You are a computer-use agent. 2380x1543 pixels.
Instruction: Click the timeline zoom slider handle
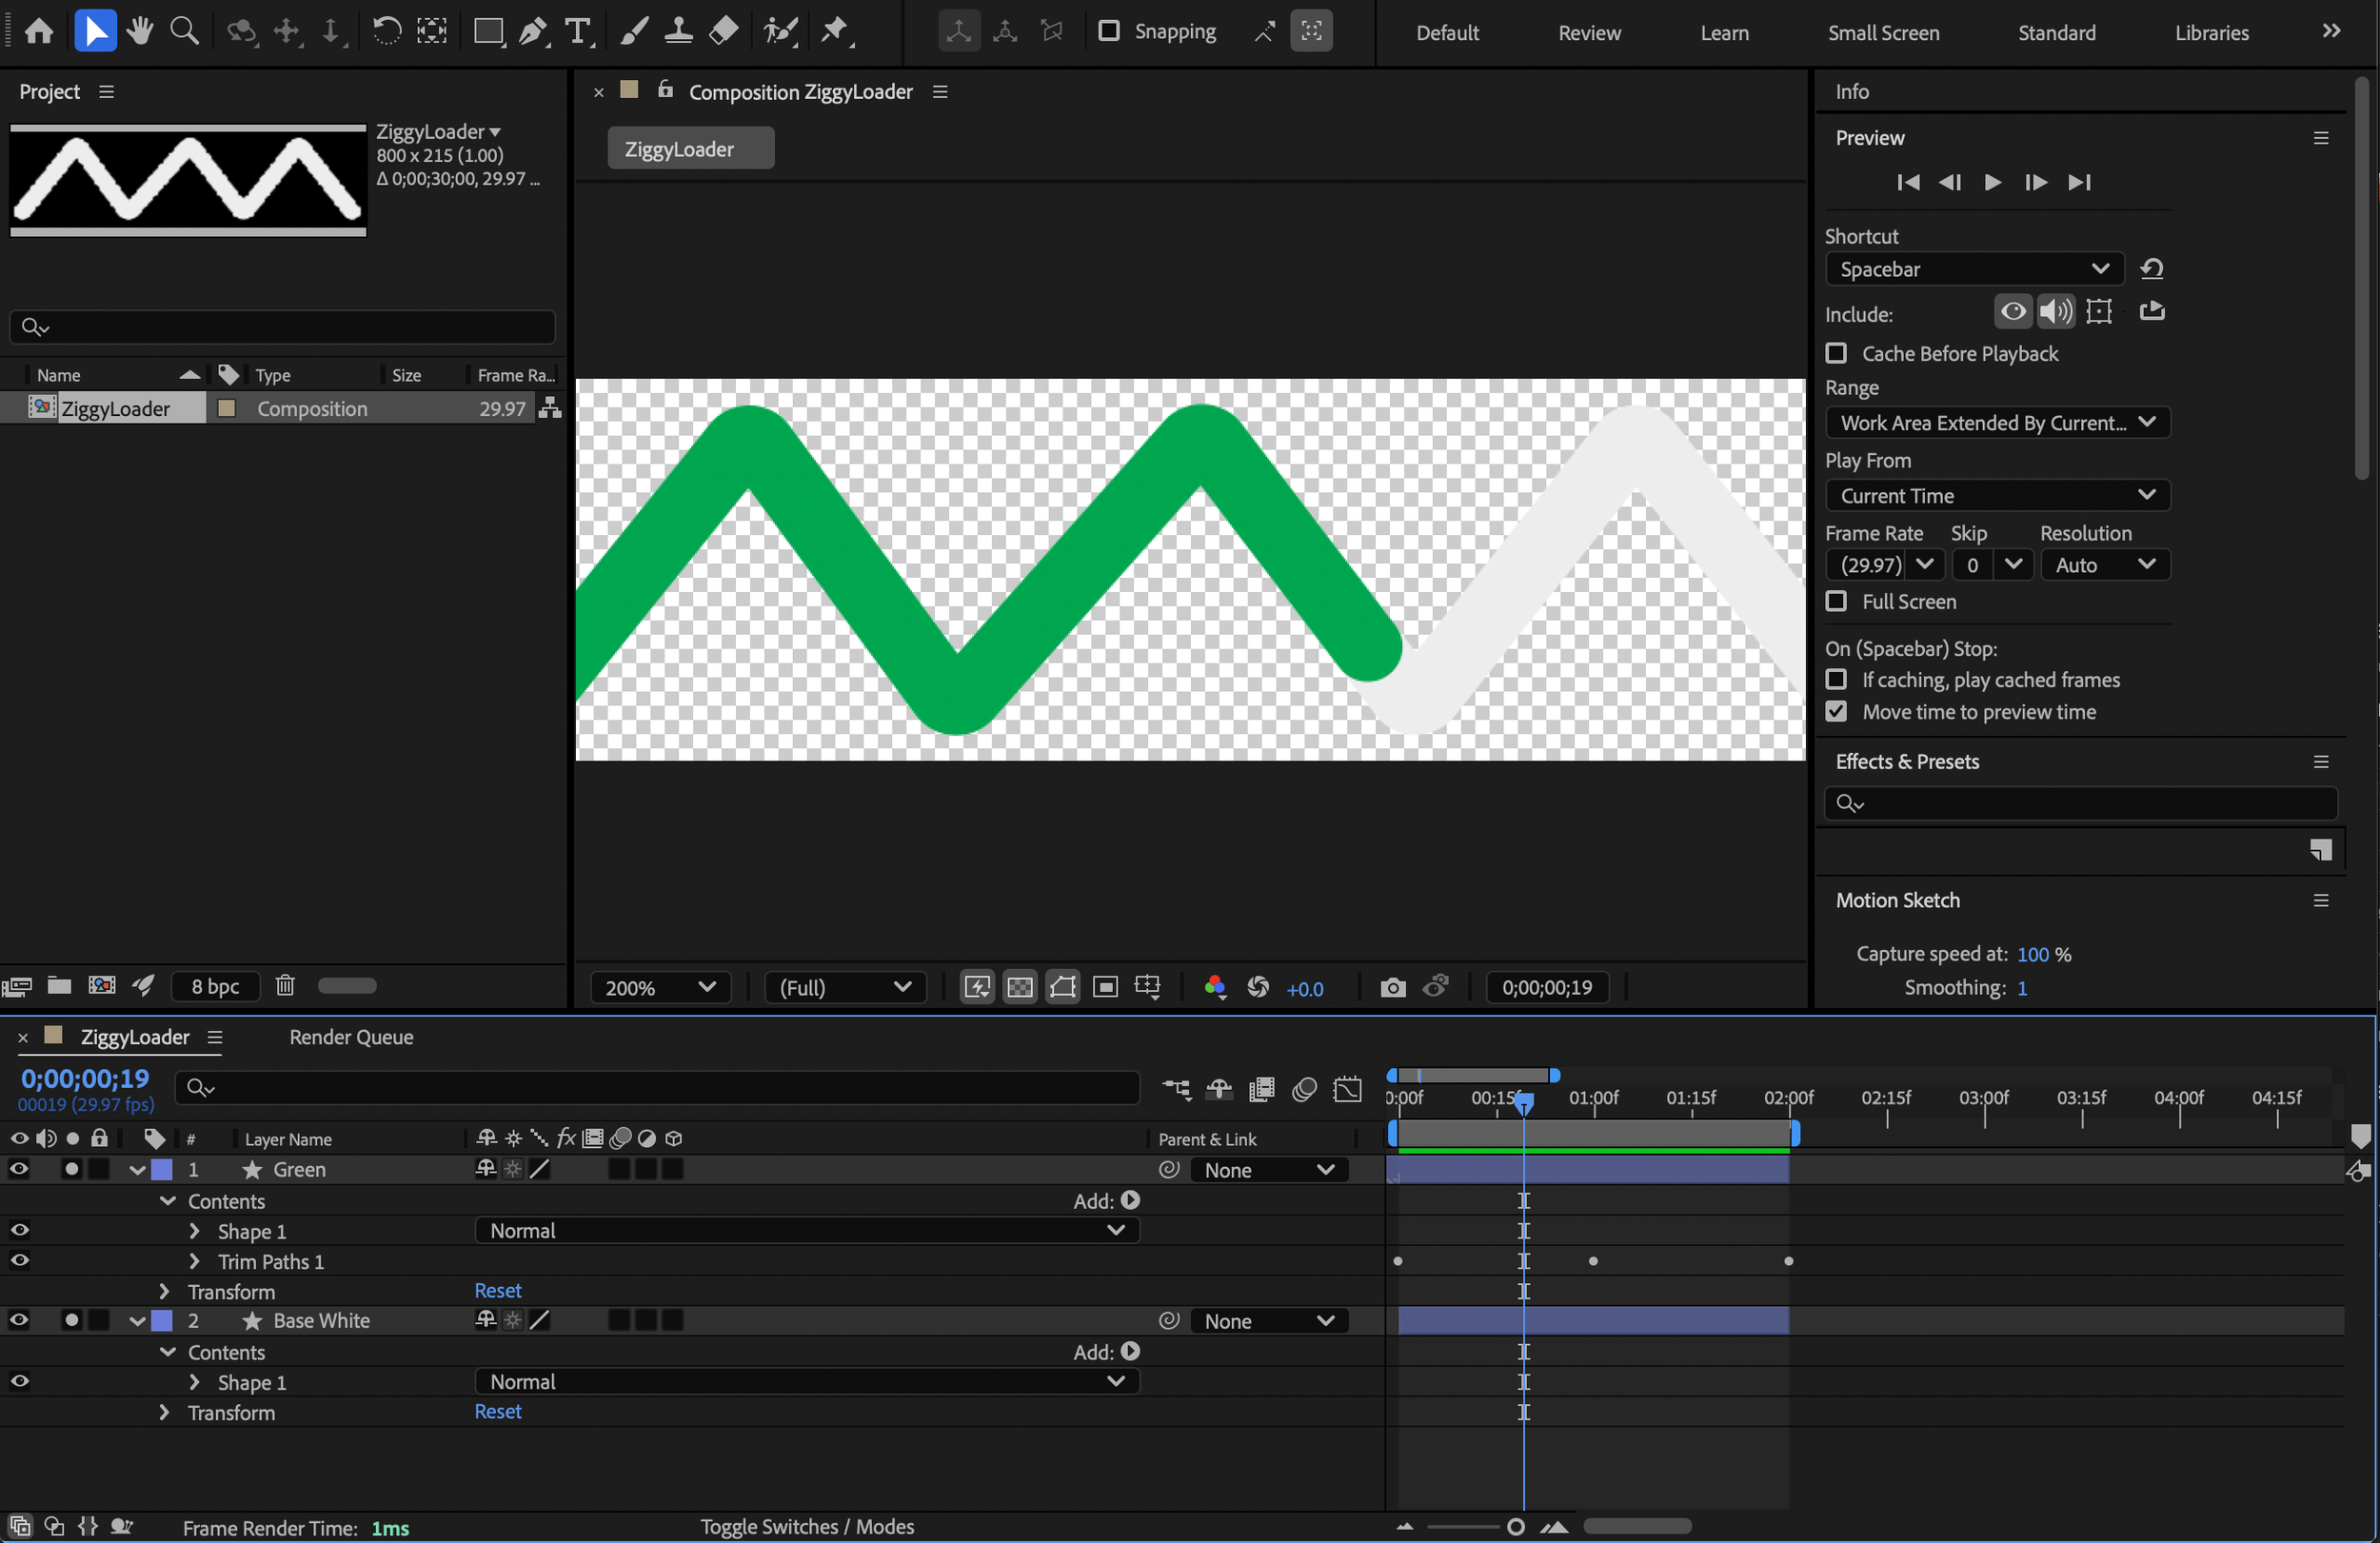(x=1515, y=1527)
